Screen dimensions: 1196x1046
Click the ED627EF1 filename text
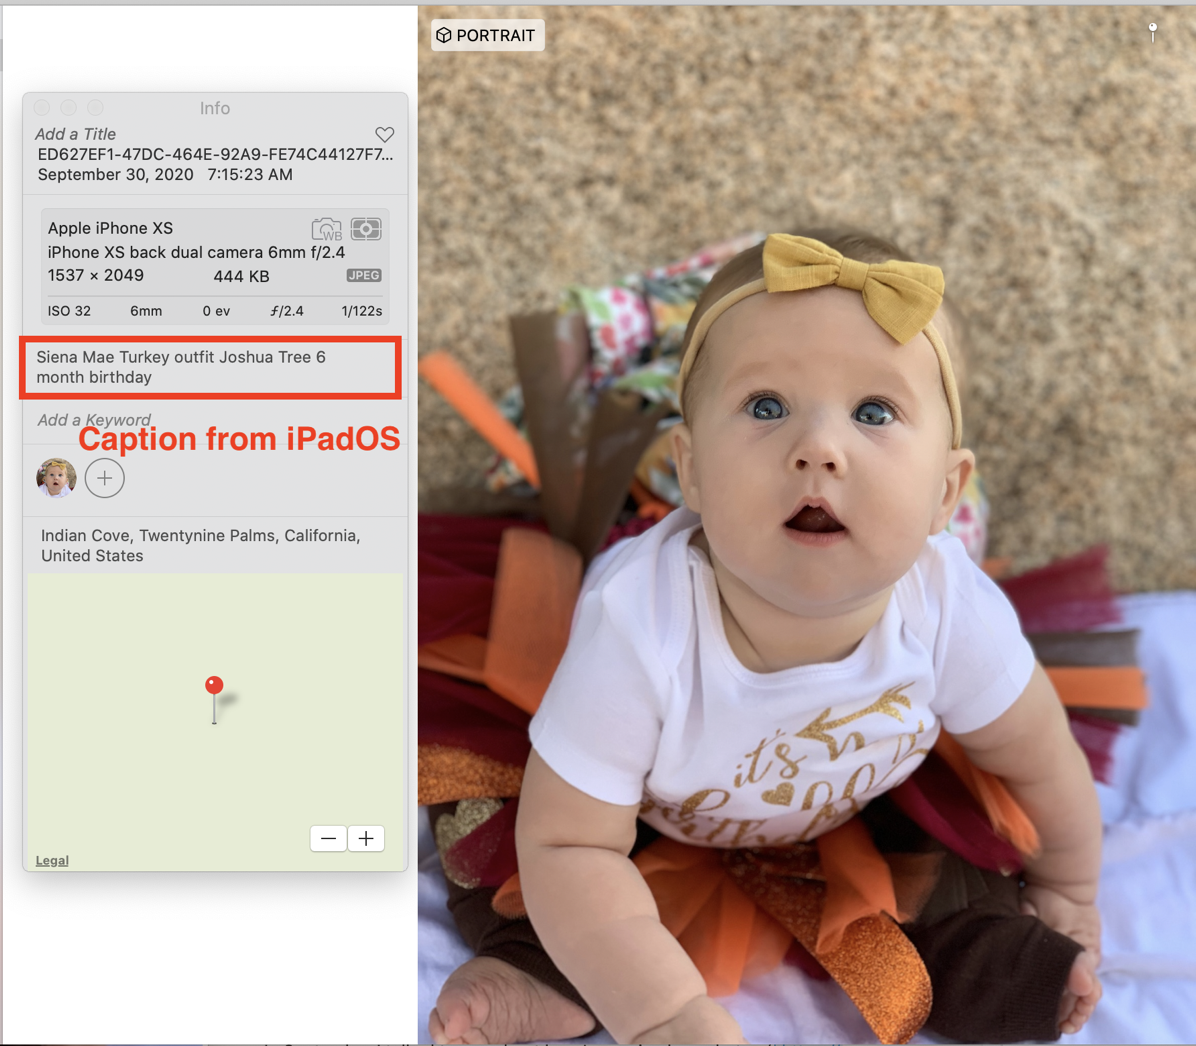[215, 154]
